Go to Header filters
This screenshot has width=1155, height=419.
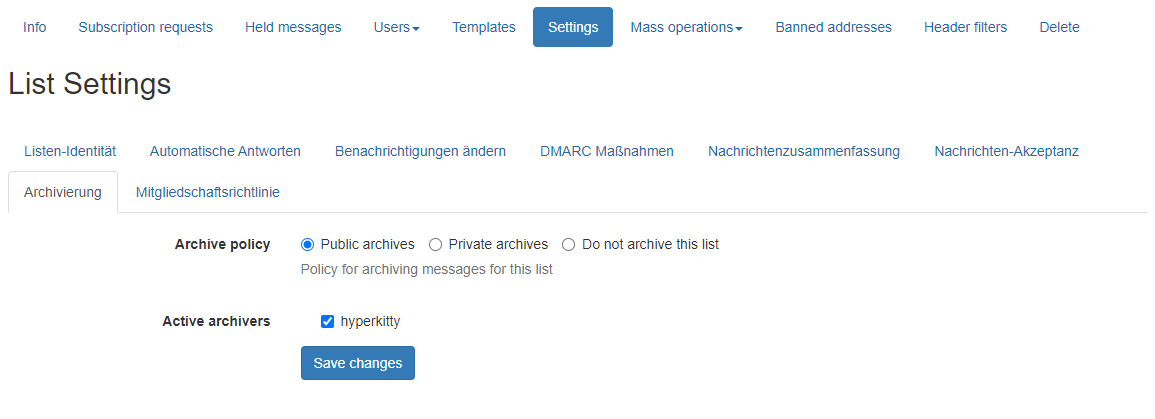(x=965, y=27)
